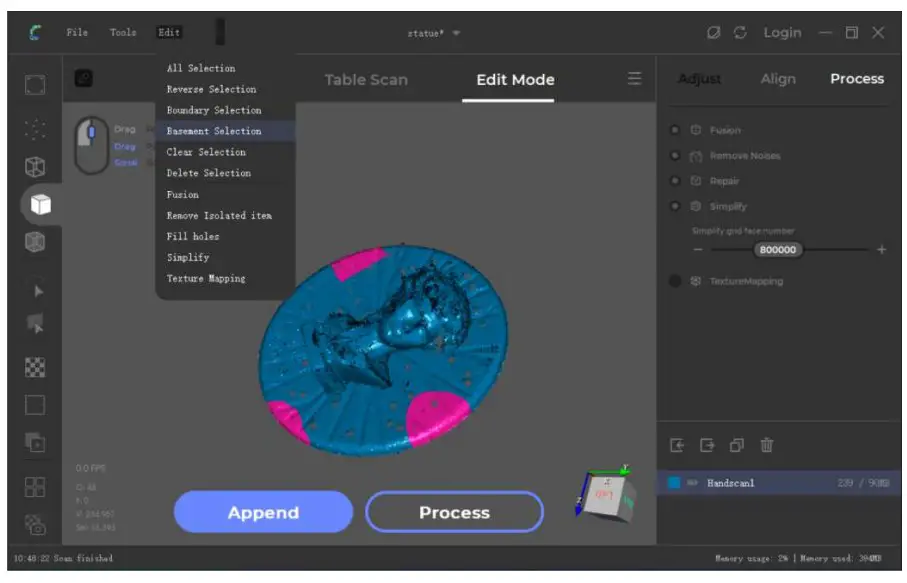Switch to point cloud display mode icon

(35, 128)
